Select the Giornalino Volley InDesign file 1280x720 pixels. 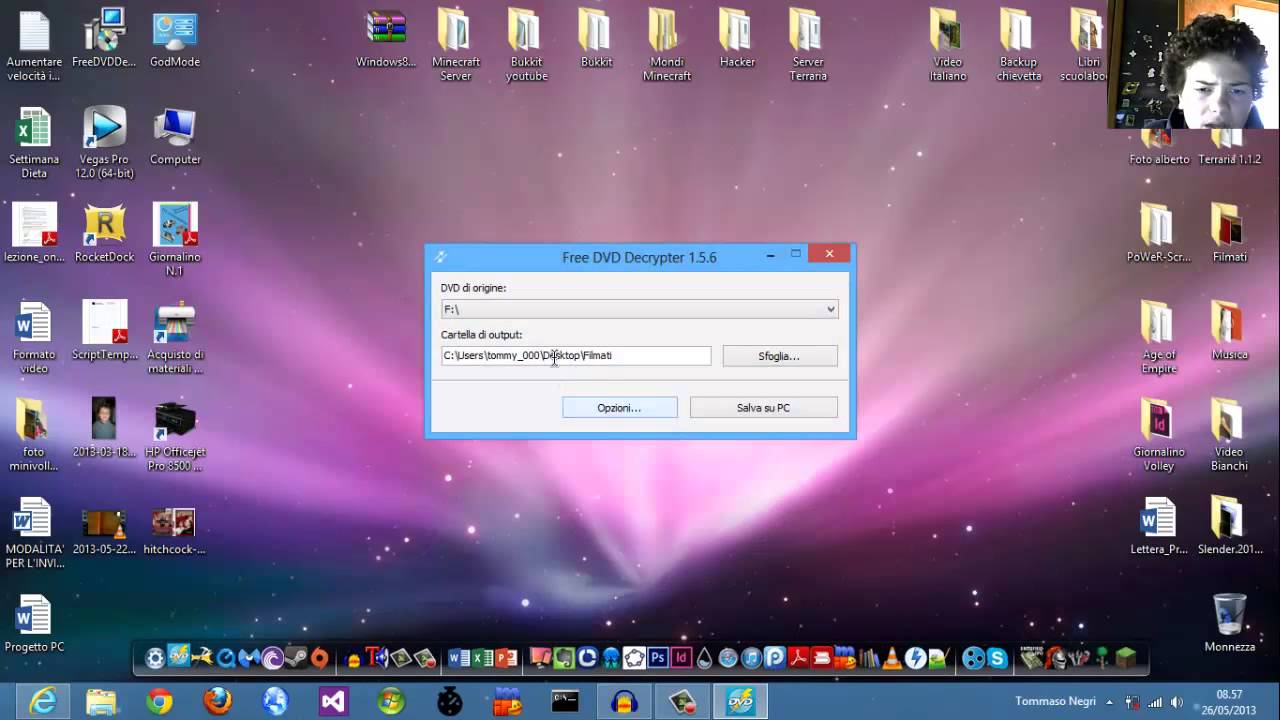tap(1159, 435)
